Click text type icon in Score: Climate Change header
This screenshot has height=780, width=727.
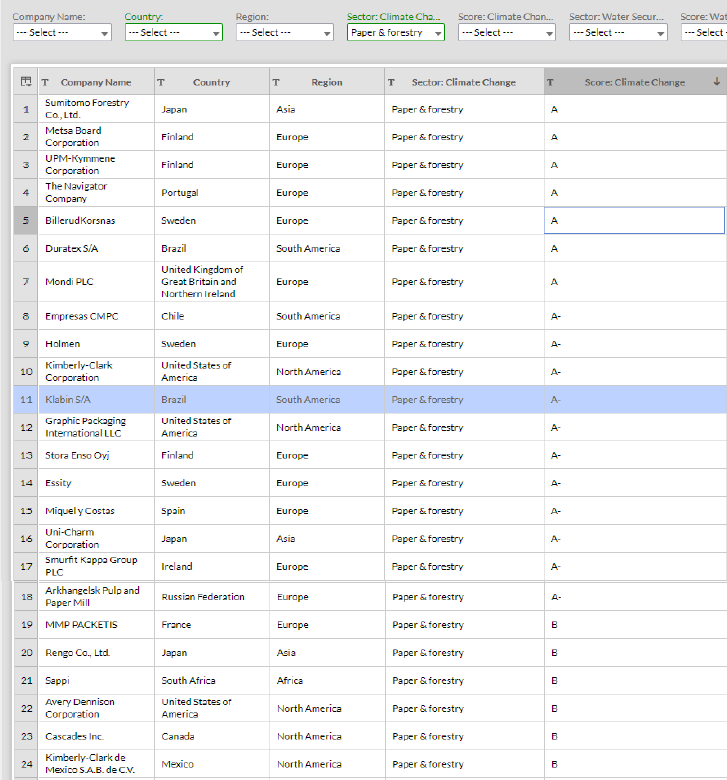[550, 82]
